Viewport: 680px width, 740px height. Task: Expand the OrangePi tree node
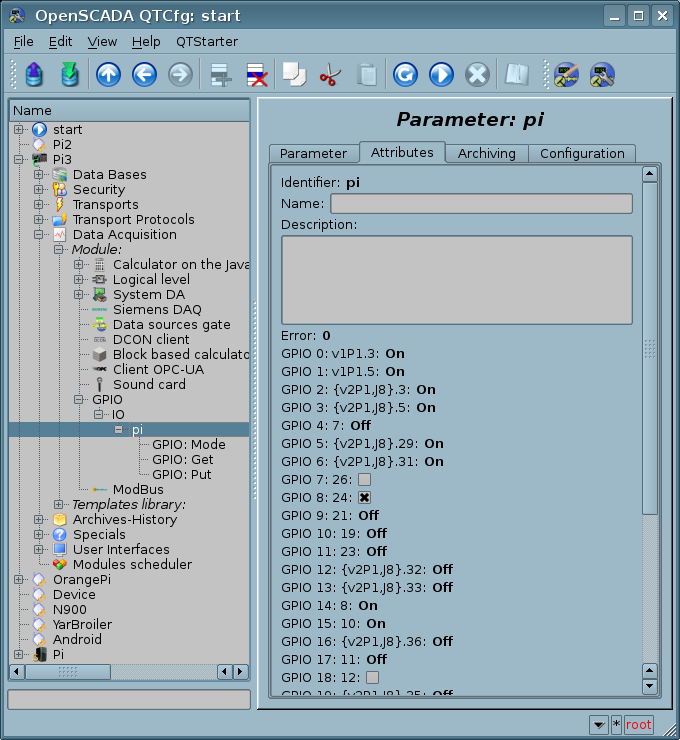click(19, 580)
